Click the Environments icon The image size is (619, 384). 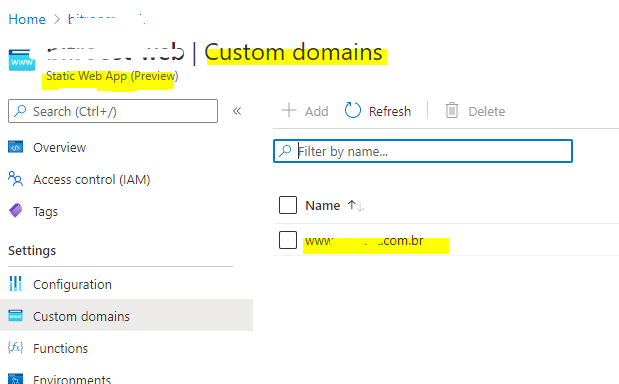15,379
